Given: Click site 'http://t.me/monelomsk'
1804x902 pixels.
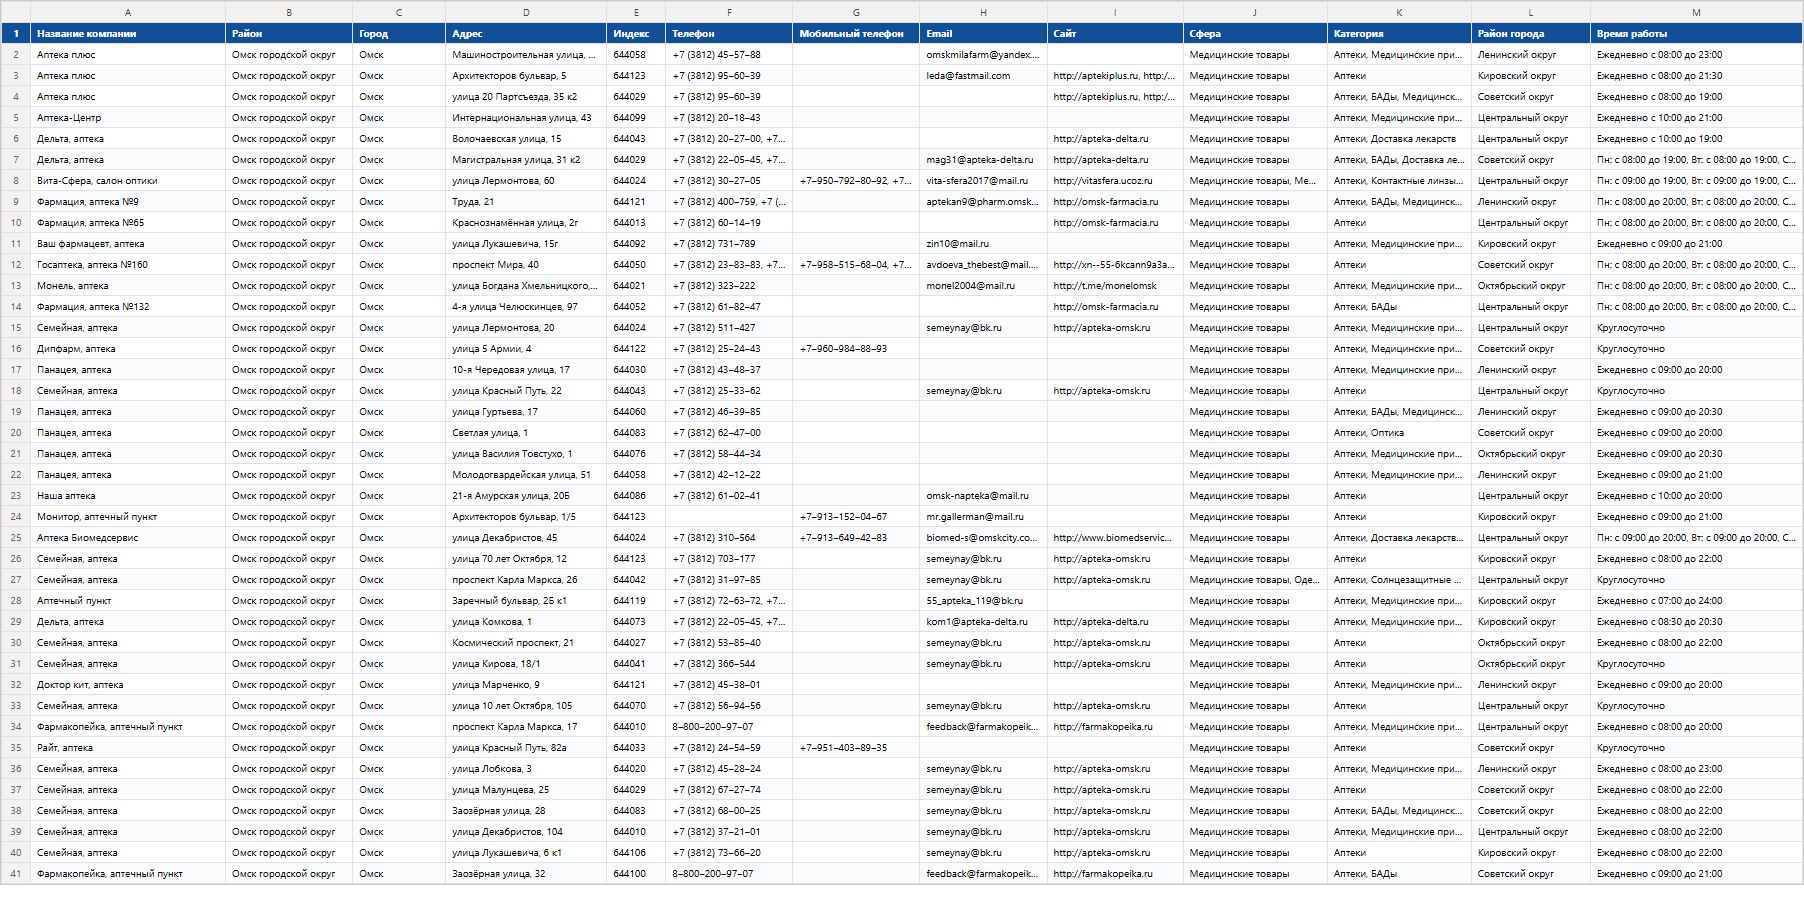Looking at the screenshot, I should coord(1115,286).
